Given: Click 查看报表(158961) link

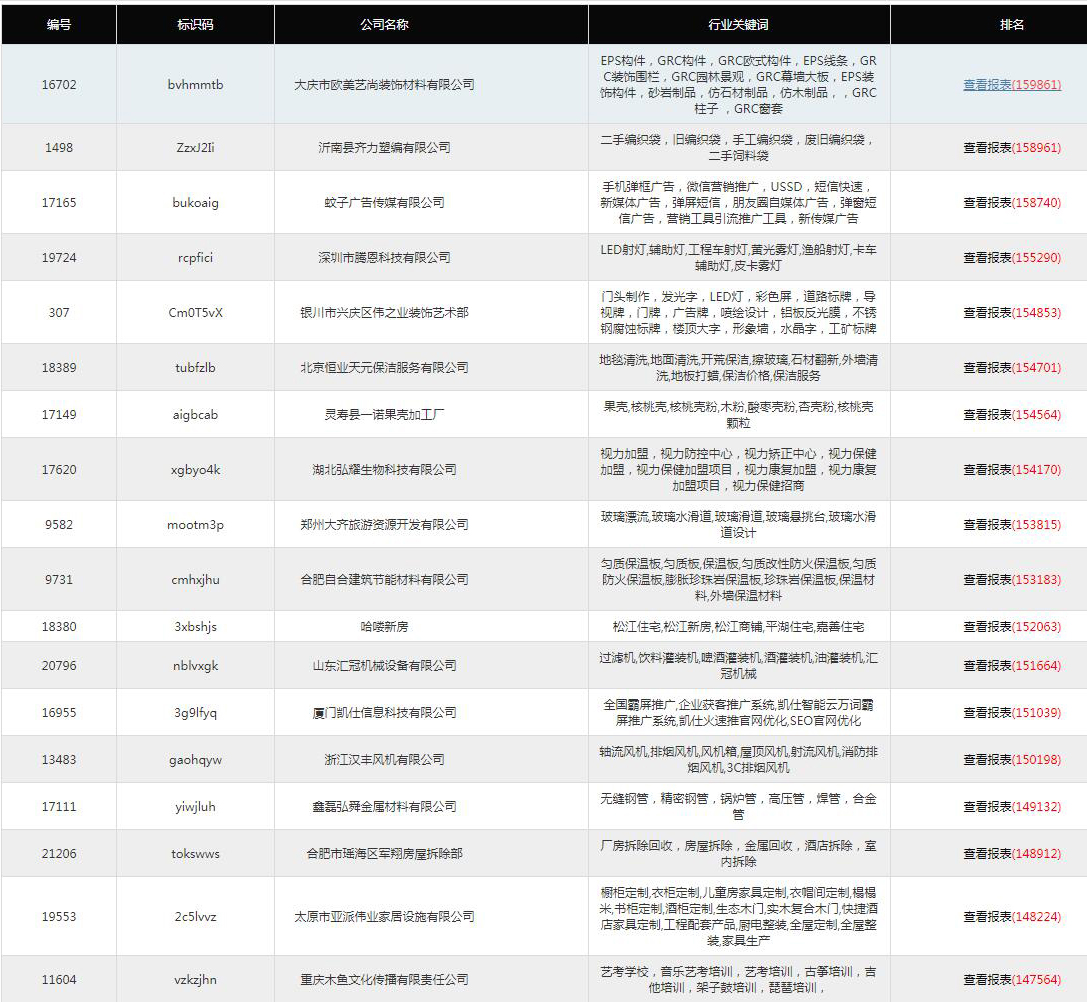Looking at the screenshot, I should [1011, 147].
